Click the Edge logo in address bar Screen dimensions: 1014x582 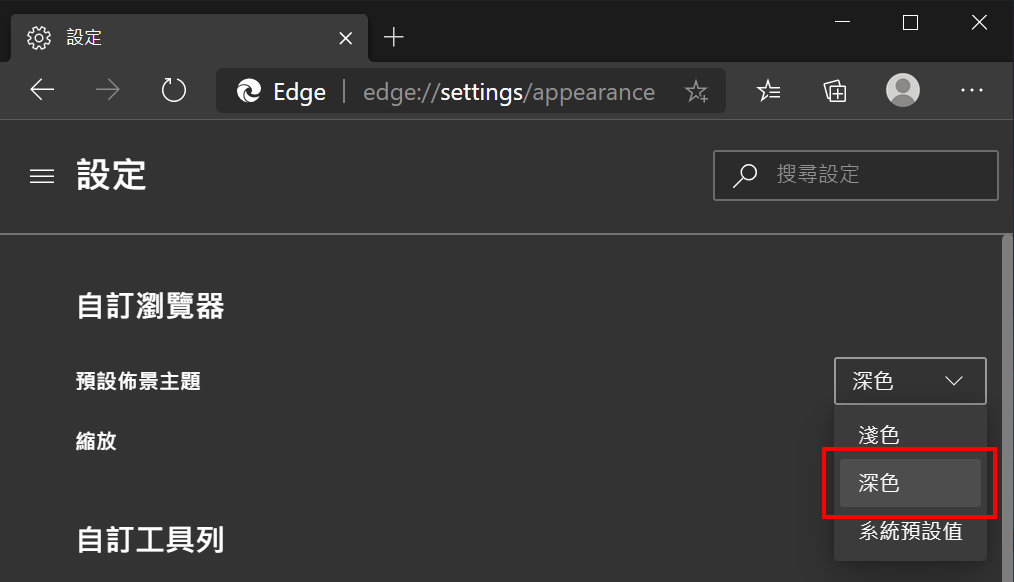point(248,91)
